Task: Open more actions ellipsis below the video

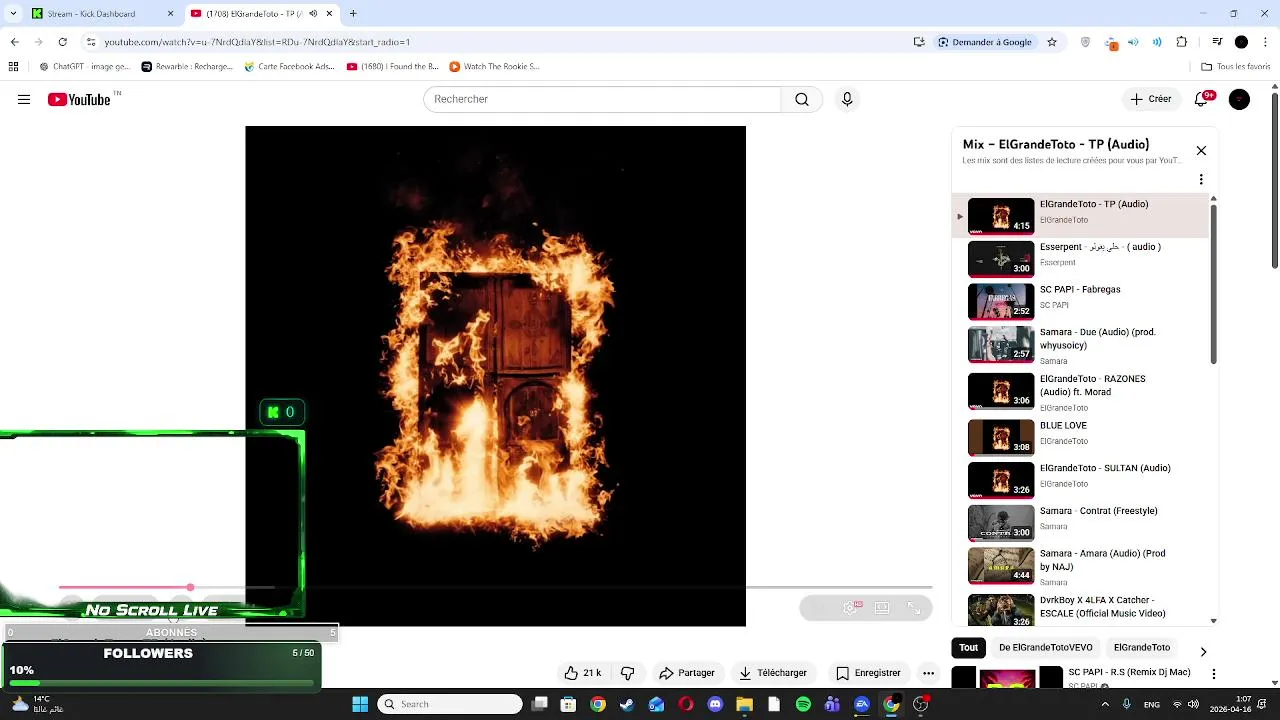Action: [929, 673]
